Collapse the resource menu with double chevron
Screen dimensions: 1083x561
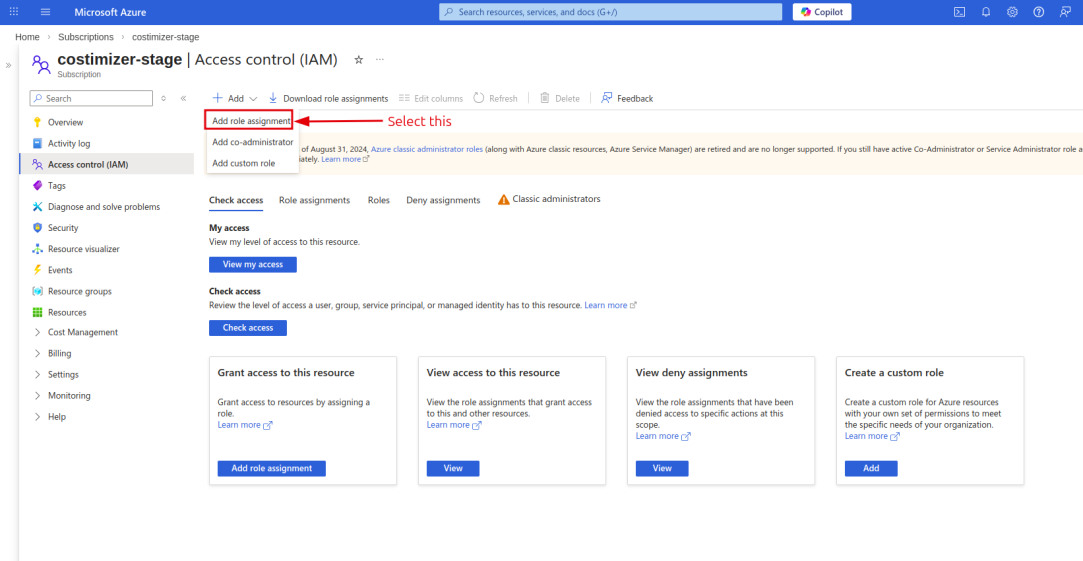183,98
